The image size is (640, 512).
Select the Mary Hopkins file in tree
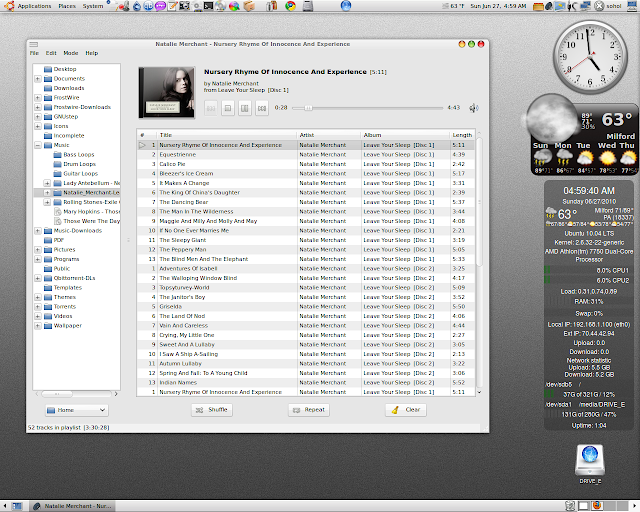click(x=87, y=211)
